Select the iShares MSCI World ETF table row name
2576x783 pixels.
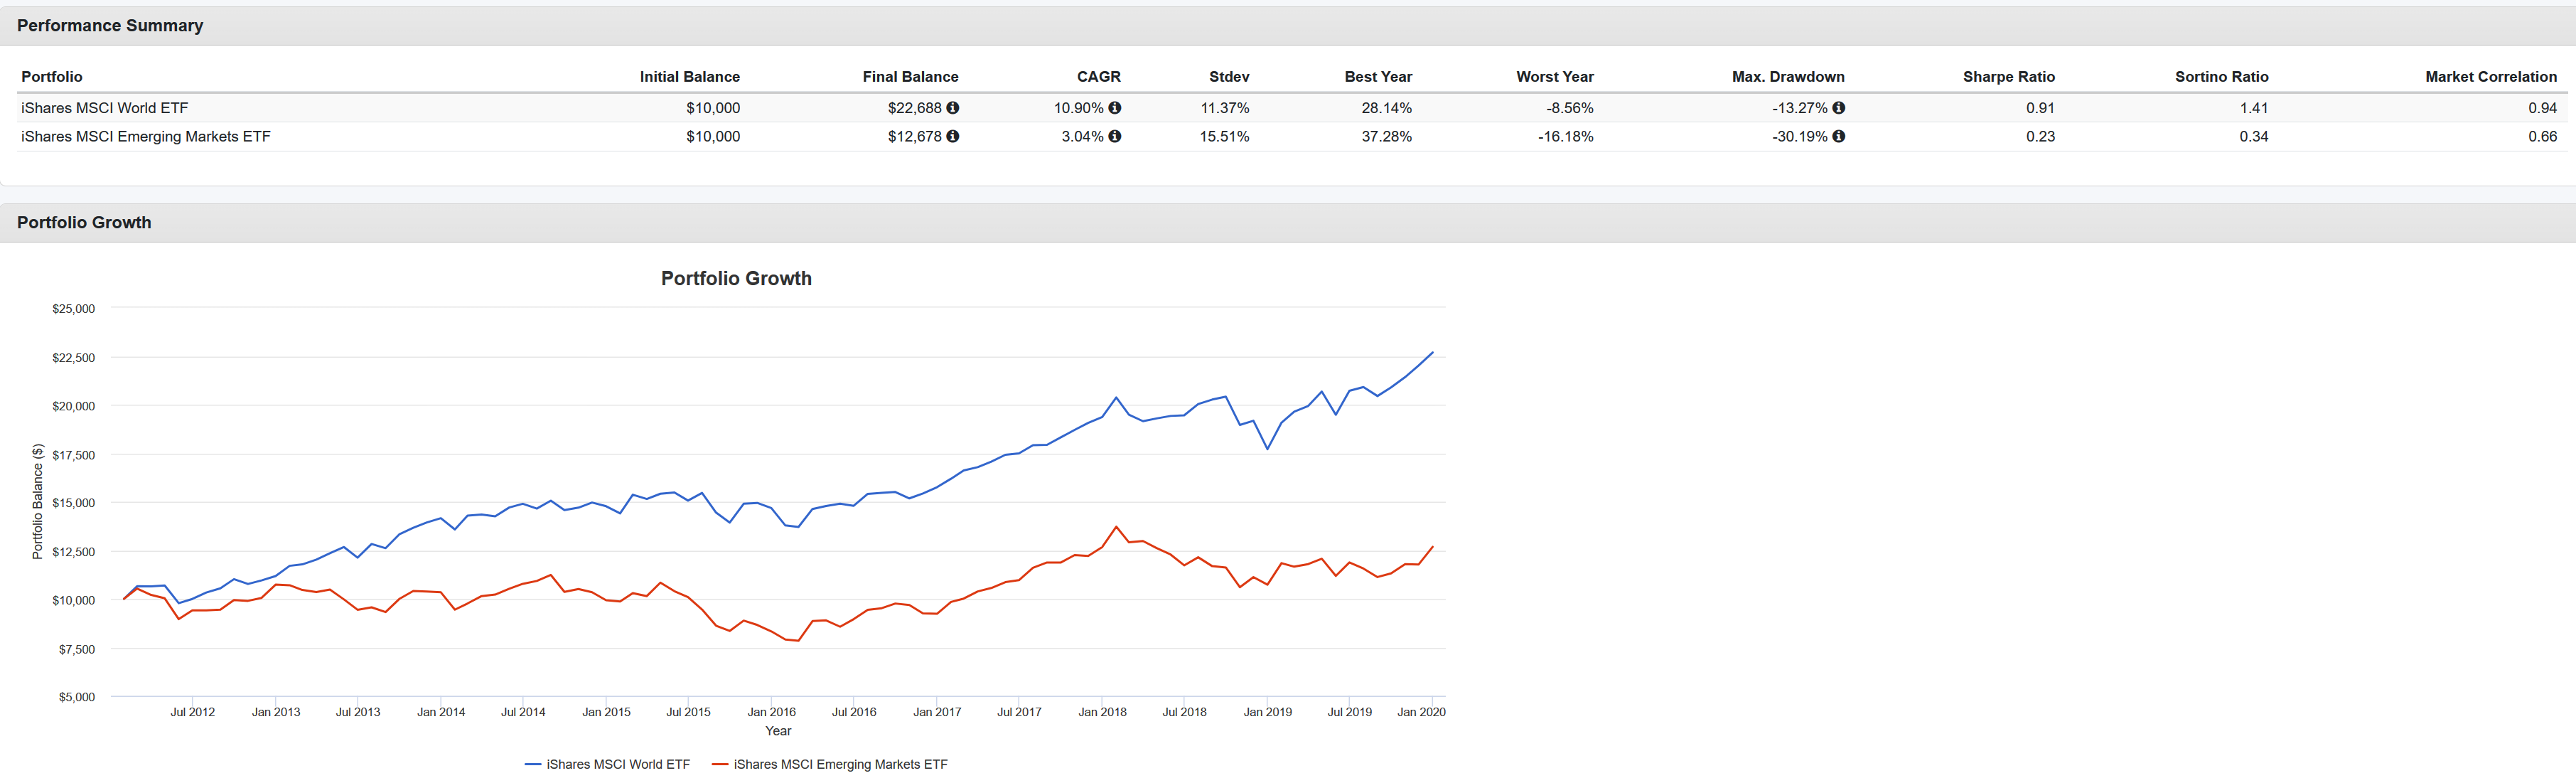pos(105,108)
